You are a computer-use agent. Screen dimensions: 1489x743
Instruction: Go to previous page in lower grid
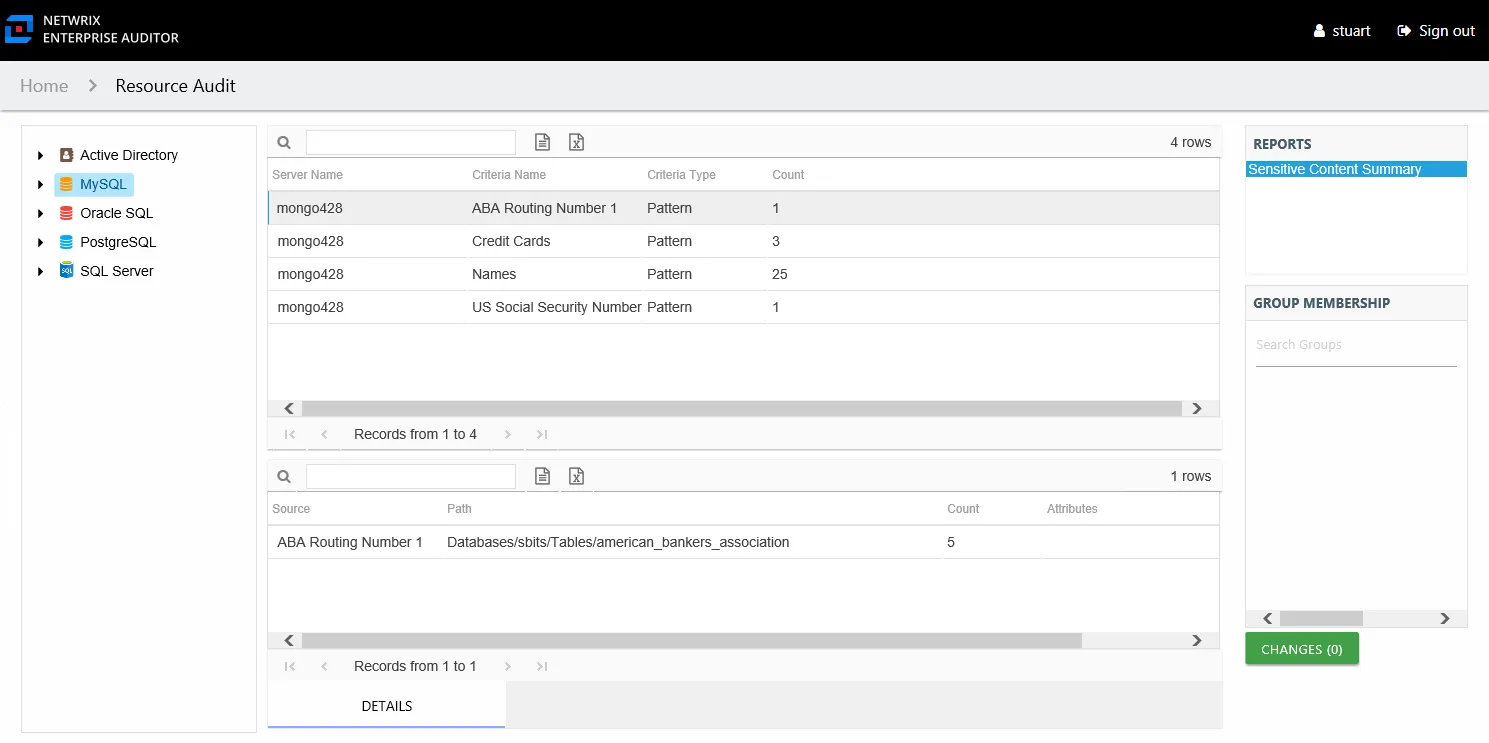[324, 666]
